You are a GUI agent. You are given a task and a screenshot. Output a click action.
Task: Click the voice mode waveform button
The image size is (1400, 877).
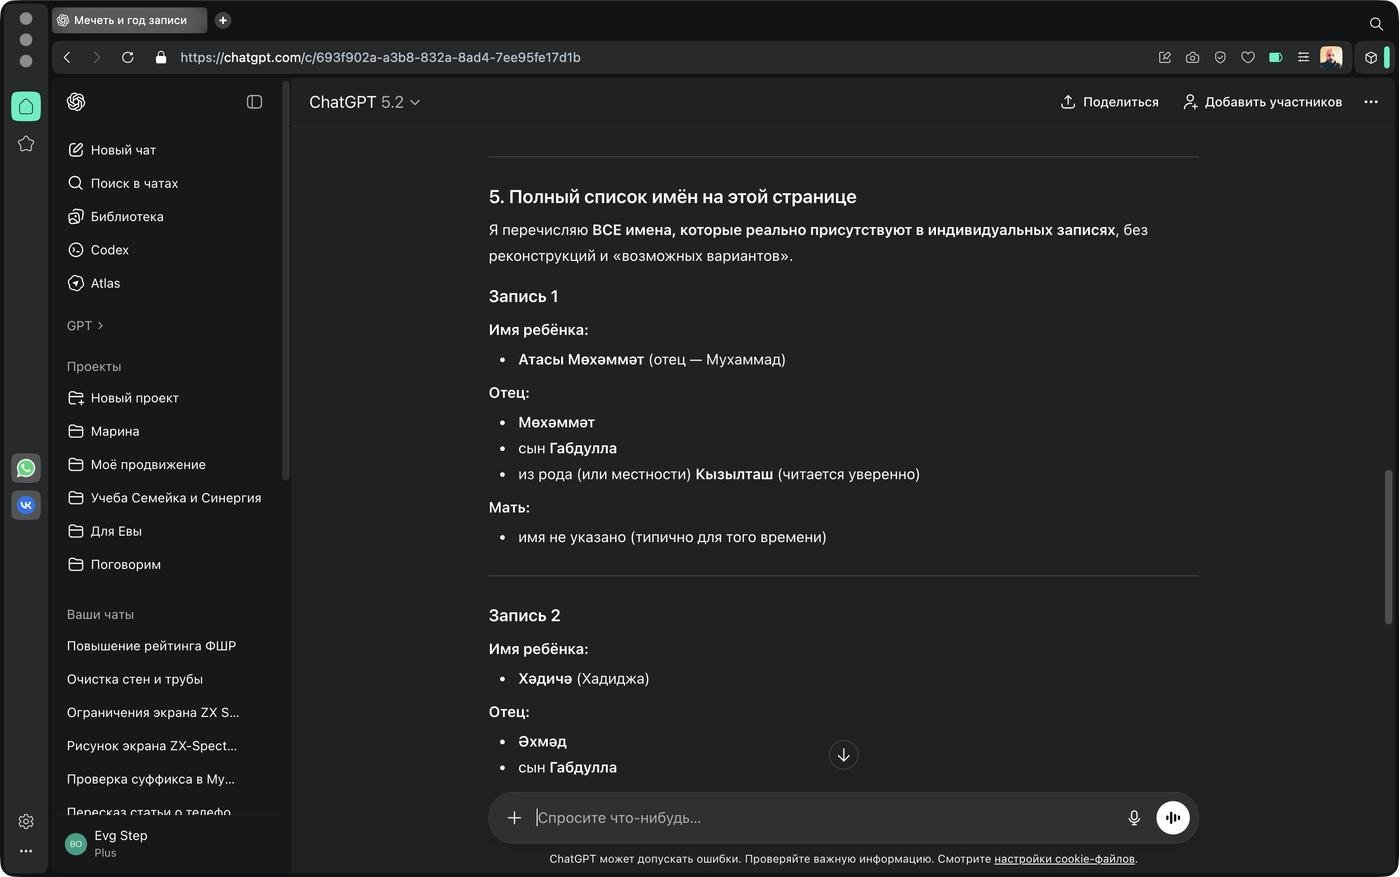coord(1173,818)
